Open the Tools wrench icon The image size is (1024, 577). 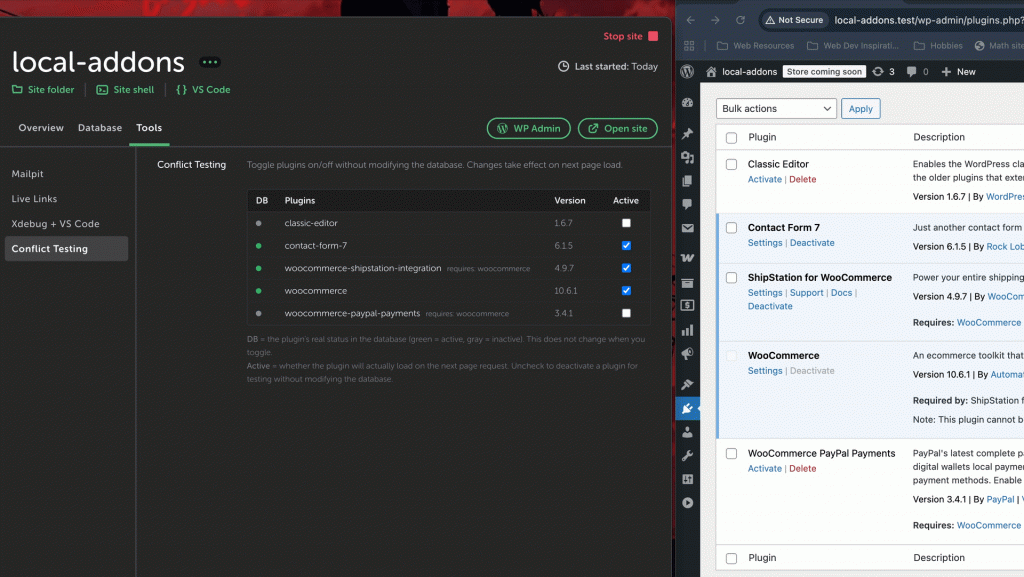[x=687, y=458]
